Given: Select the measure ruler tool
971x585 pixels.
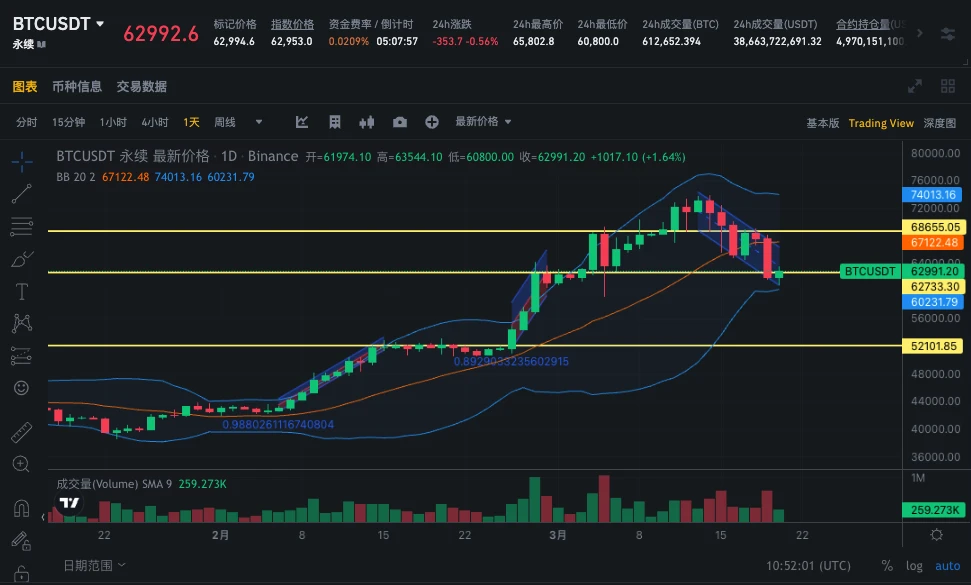Looking at the screenshot, I should click(22, 432).
